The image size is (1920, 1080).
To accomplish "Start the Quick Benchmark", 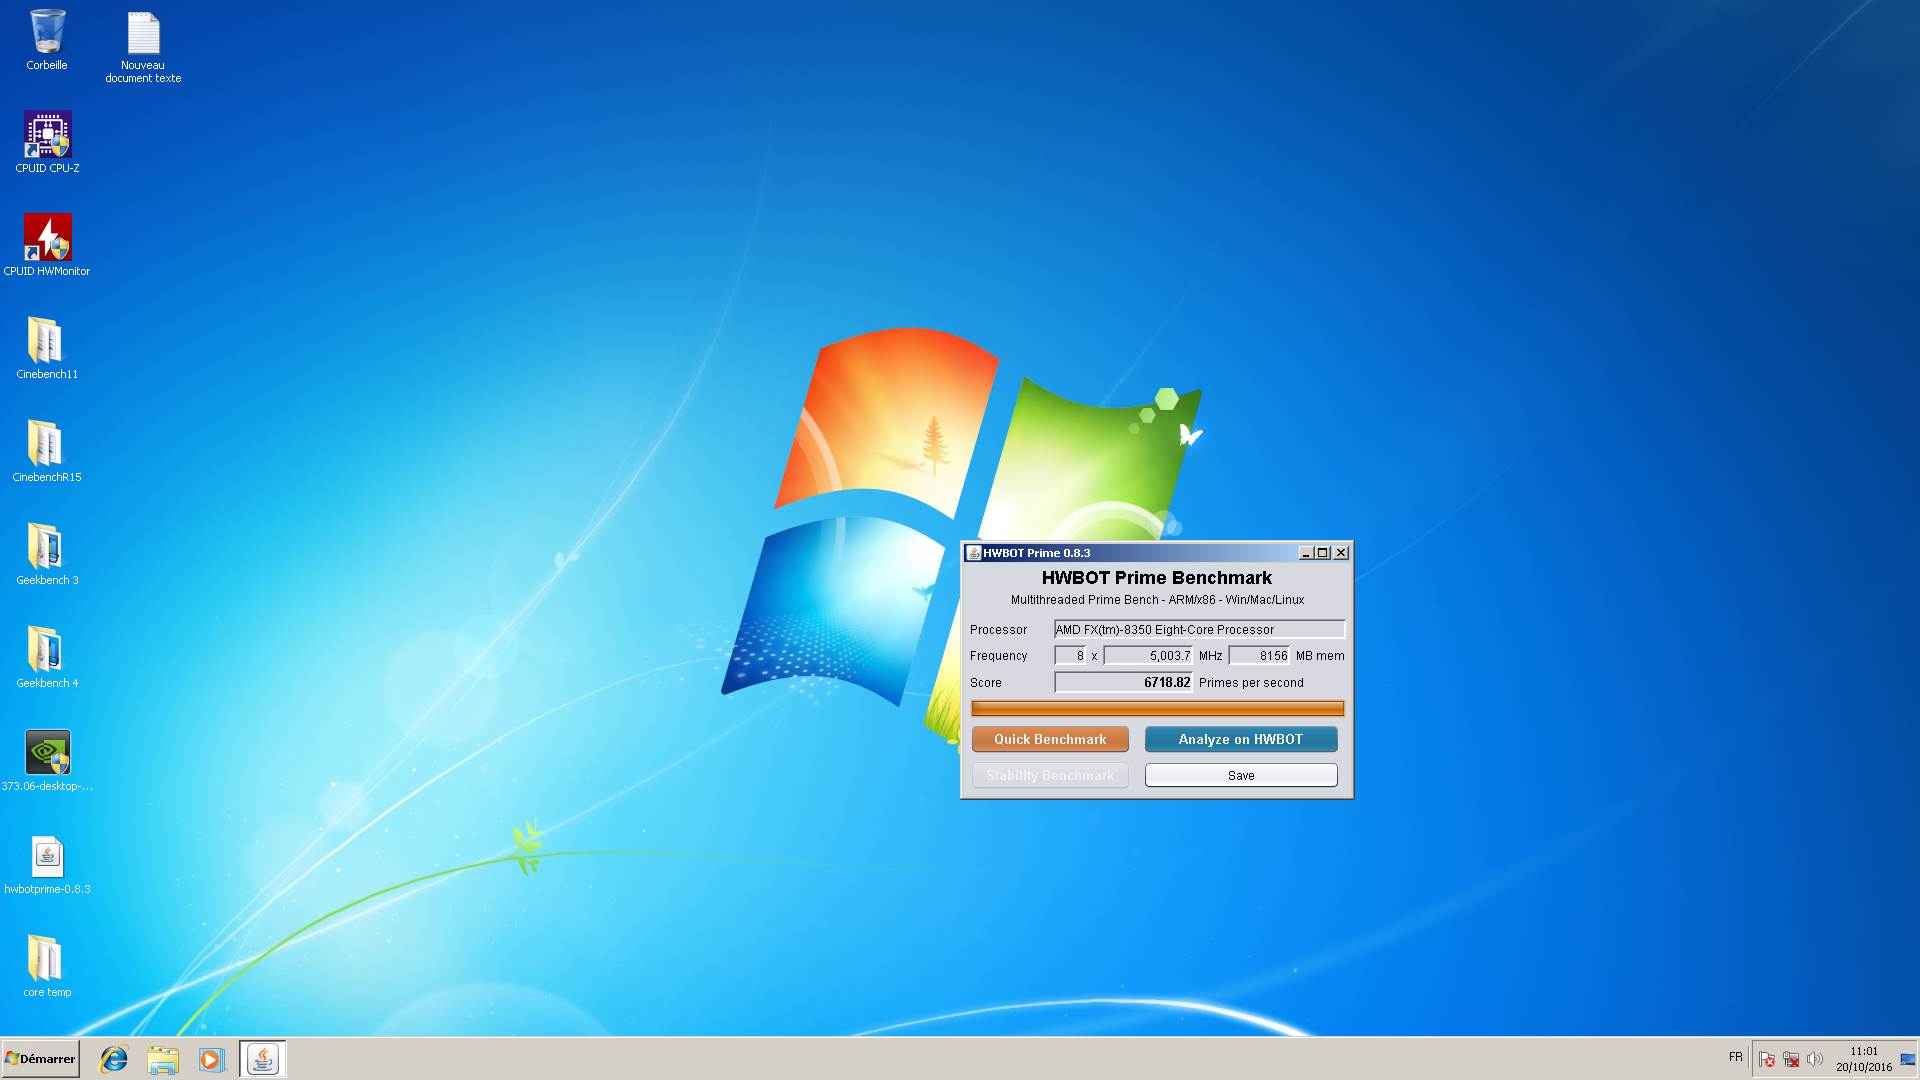I will pos(1050,739).
